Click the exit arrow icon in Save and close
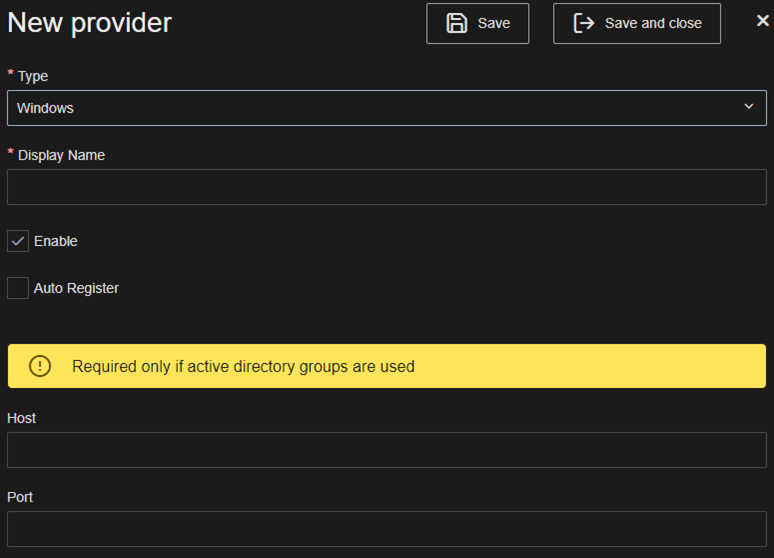The image size is (774, 558). pyautogui.click(x=584, y=23)
